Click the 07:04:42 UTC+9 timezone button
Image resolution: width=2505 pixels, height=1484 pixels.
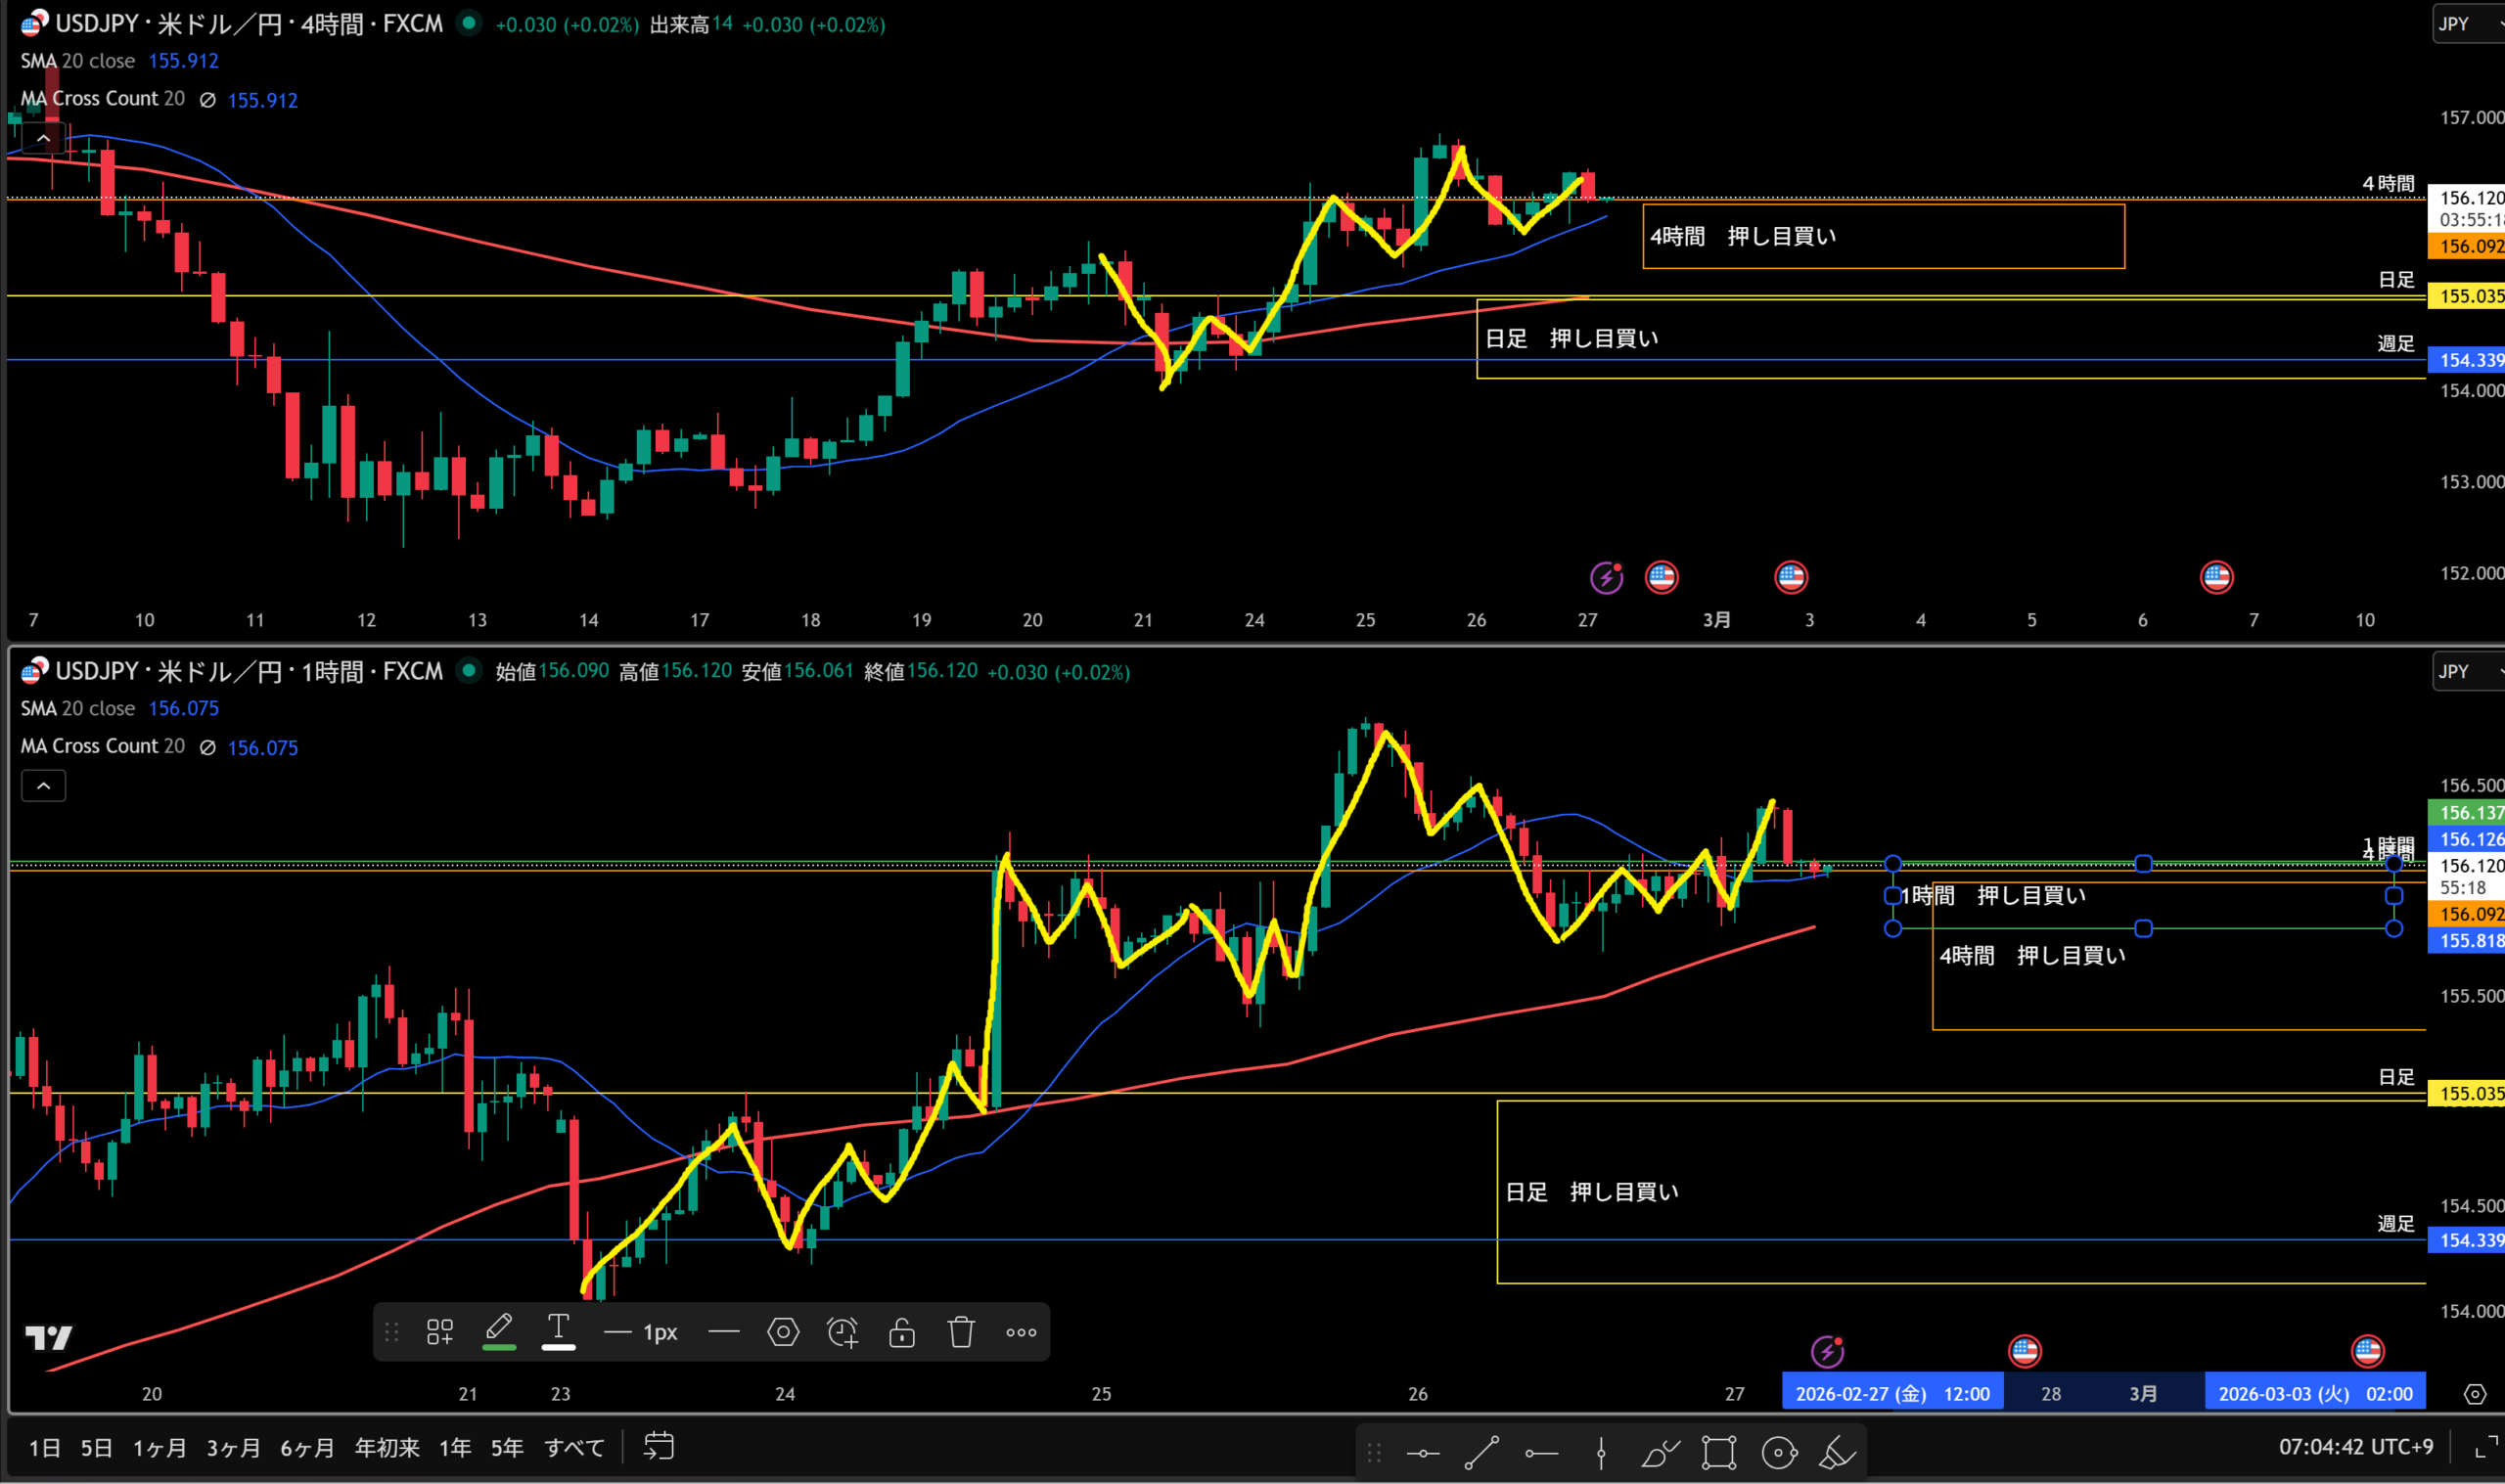(x=2355, y=1447)
